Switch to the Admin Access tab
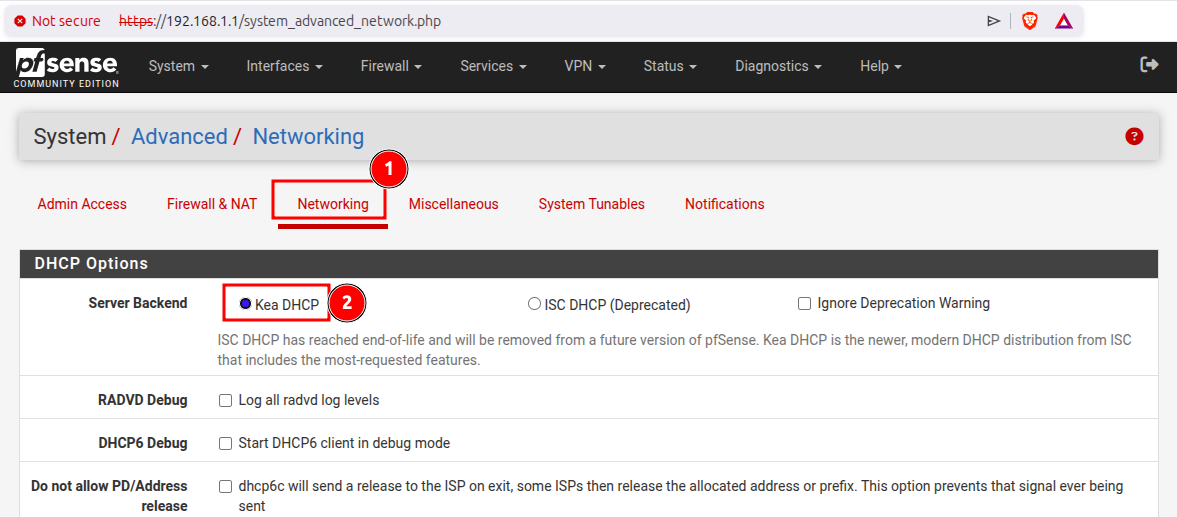1177x517 pixels. [x=82, y=204]
